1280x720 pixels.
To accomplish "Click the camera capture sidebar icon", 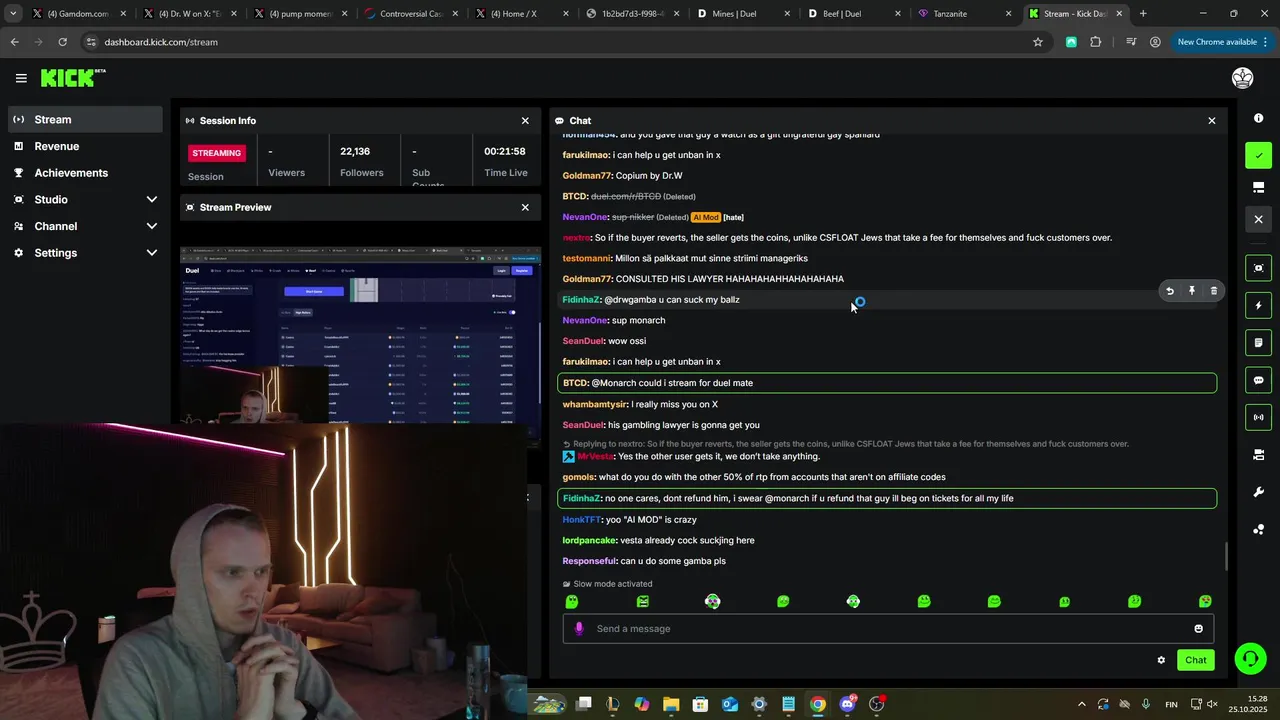I will tap(1258, 268).
